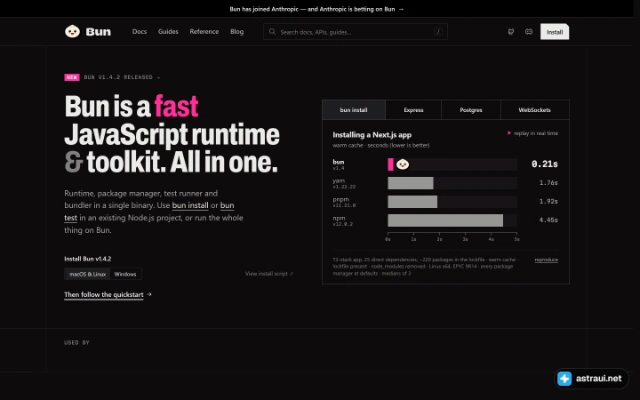Click the pink NEW badge
Viewport: 640px width, 400px height.
click(72, 77)
